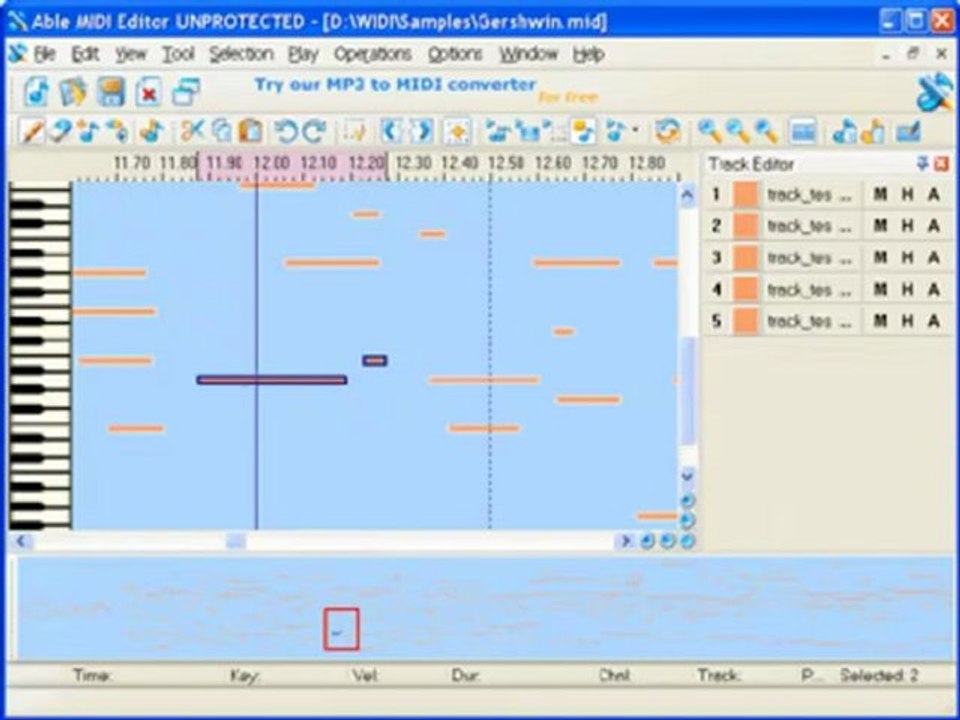Open the color swatch of track 5
This screenshot has height=720, width=960.
click(746, 320)
